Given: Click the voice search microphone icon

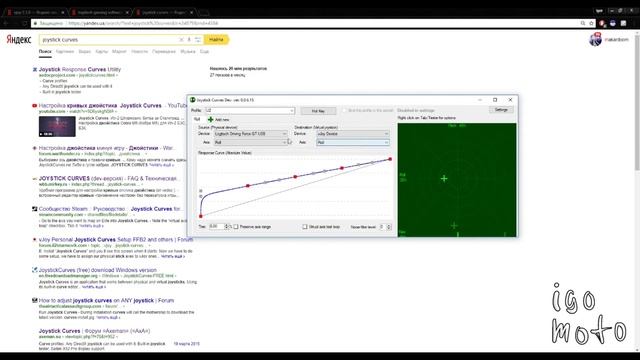Looking at the screenshot, I should (189, 40).
